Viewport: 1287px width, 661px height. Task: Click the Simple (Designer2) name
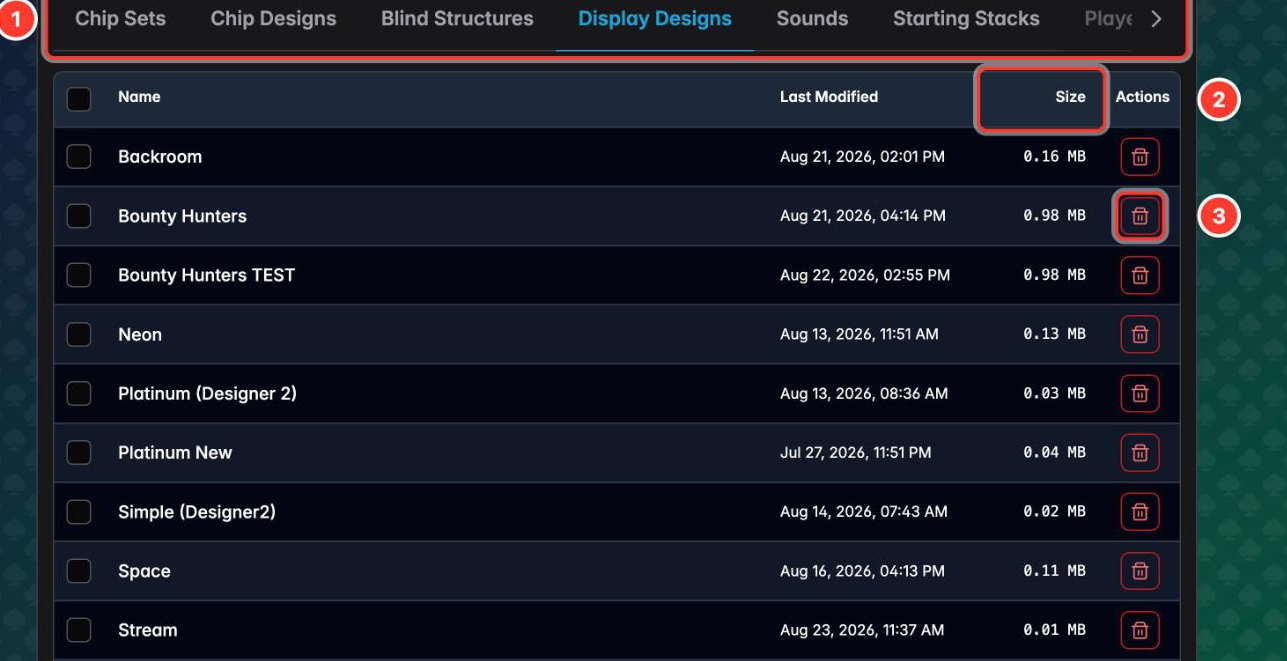pyautogui.click(x=197, y=512)
